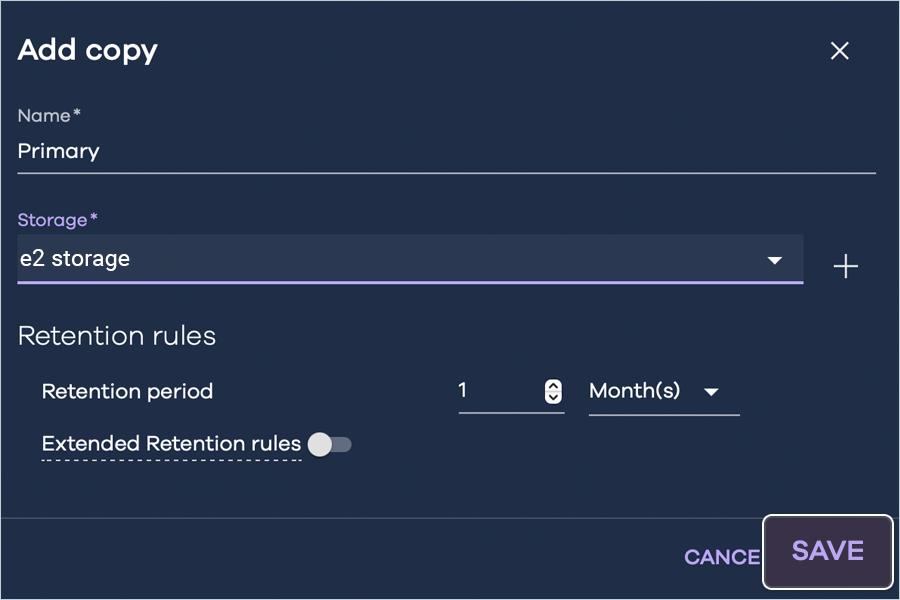Click the Retention rules heading
Screen dimensions: 900x600
(117, 336)
